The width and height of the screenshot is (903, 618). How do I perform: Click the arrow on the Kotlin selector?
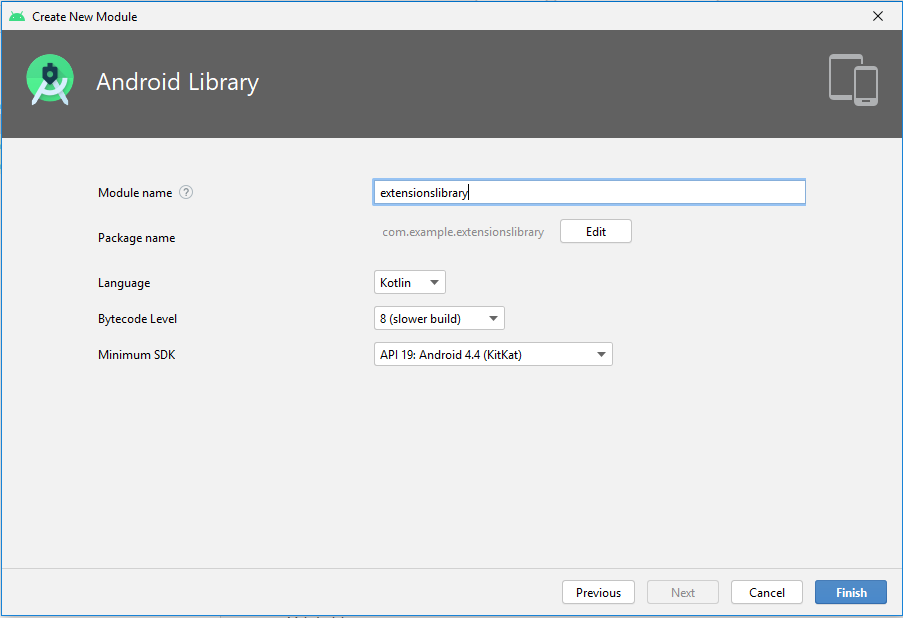point(435,282)
